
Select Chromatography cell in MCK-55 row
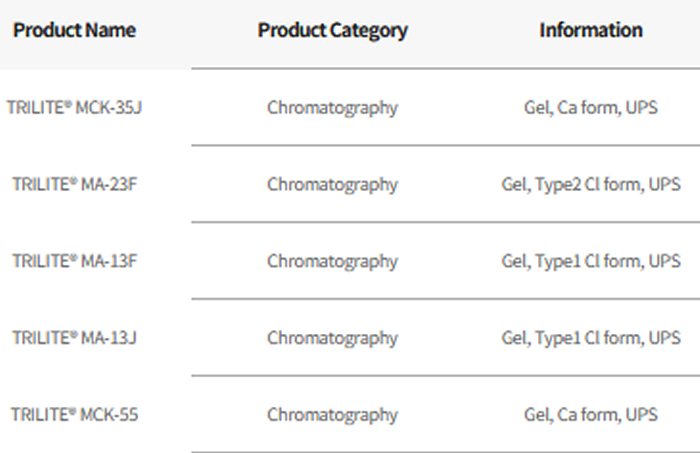pos(332,414)
